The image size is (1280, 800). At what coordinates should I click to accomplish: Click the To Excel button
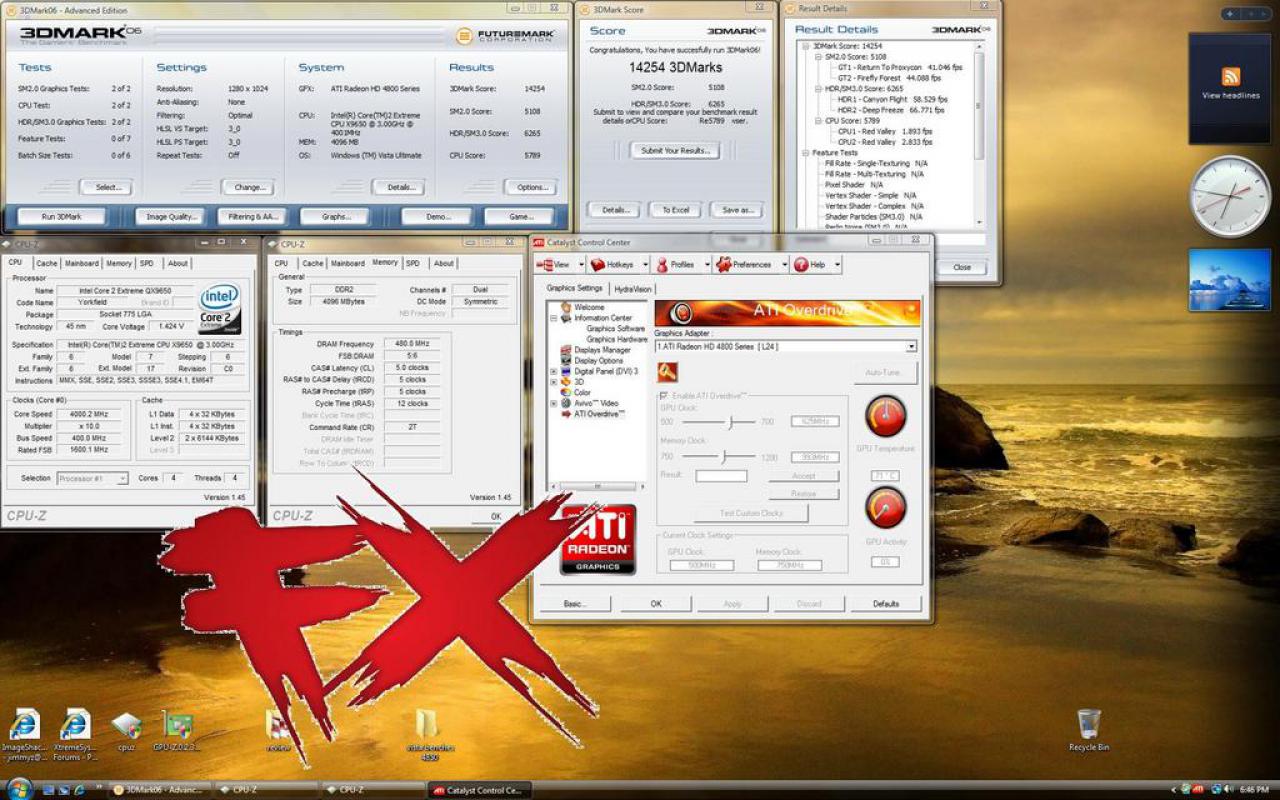pyautogui.click(x=676, y=210)
